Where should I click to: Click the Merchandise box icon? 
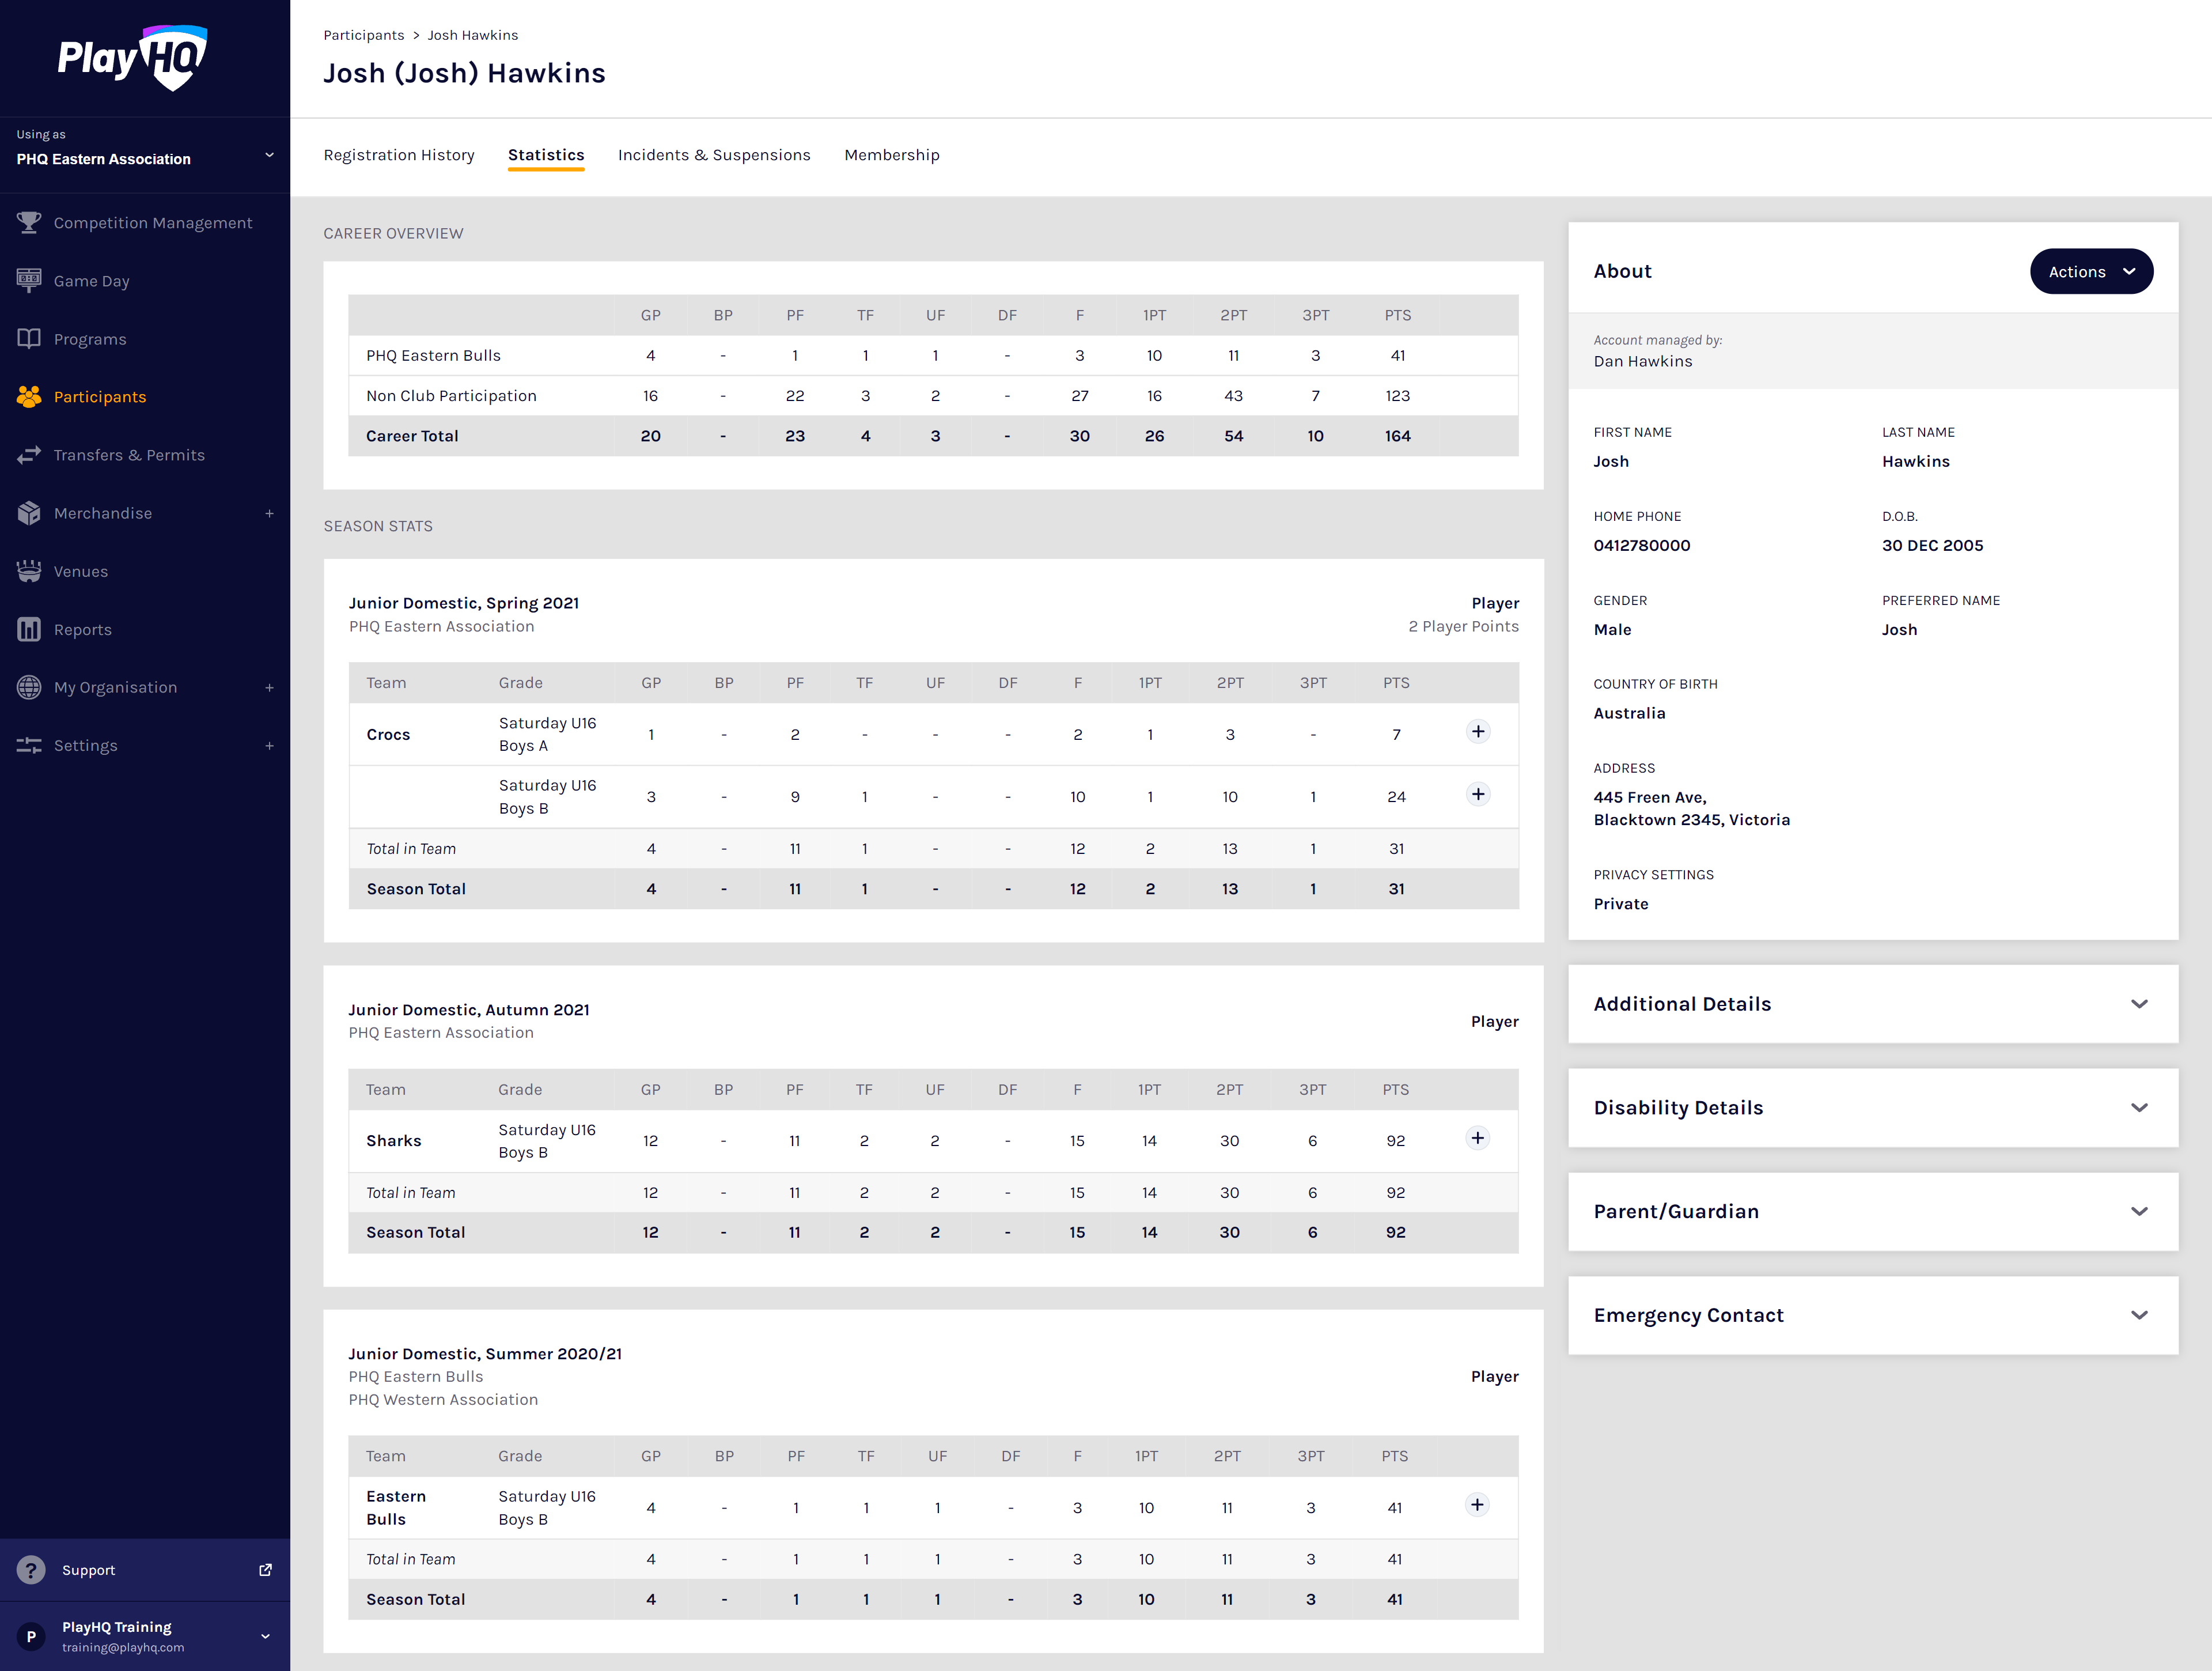29,513
